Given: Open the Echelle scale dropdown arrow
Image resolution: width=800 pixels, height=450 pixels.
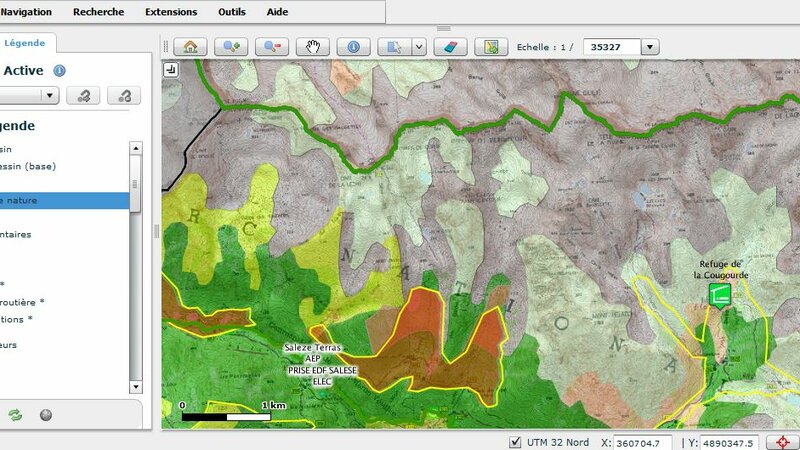Looking at the screenshot, I should pos(650,47).
